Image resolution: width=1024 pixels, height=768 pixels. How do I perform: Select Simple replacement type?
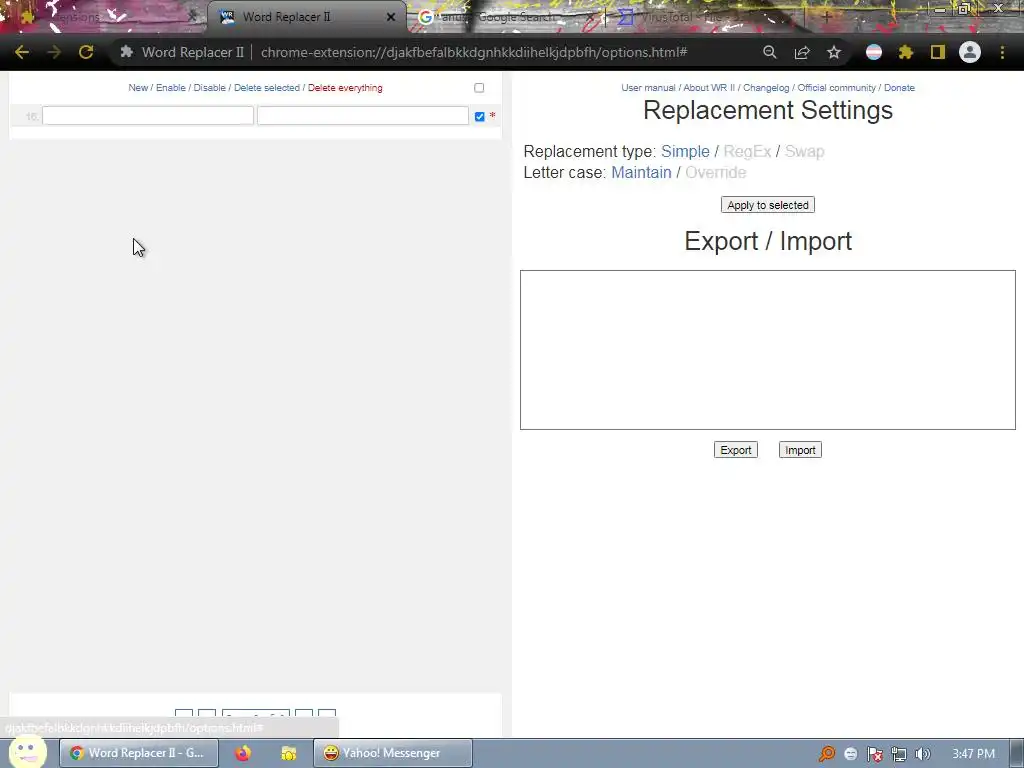click(685, 152)
